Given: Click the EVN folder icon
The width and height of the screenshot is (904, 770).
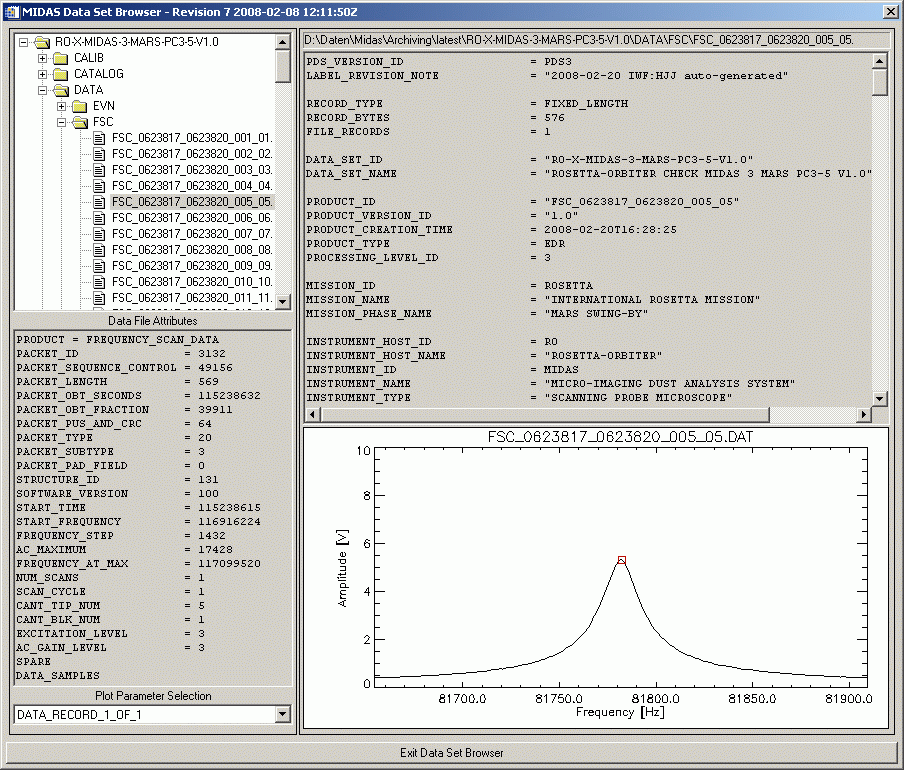Looking at the screenshot, I should click(x=79, y=106).
